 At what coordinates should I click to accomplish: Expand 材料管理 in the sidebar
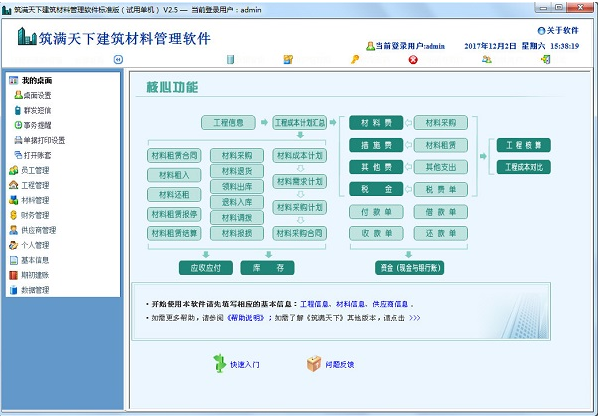(x=29, y=200)
